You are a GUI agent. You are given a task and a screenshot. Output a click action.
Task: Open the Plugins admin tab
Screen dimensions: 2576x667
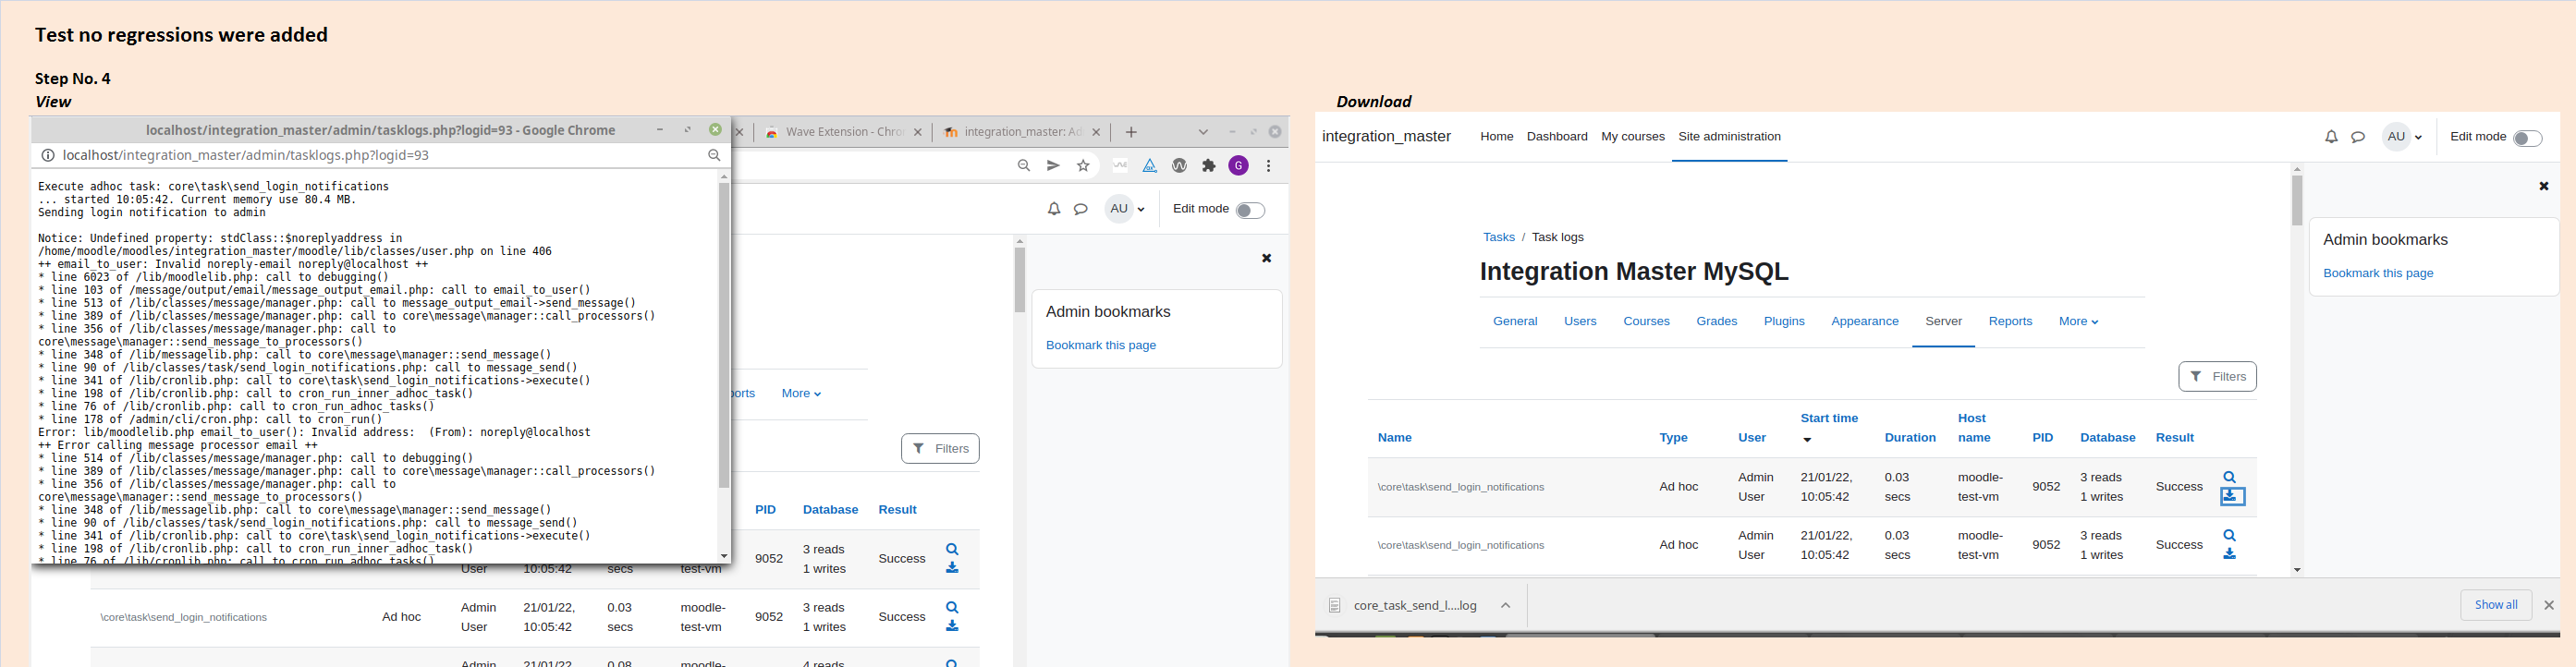pyautogui.click(x=1784, y=322)
